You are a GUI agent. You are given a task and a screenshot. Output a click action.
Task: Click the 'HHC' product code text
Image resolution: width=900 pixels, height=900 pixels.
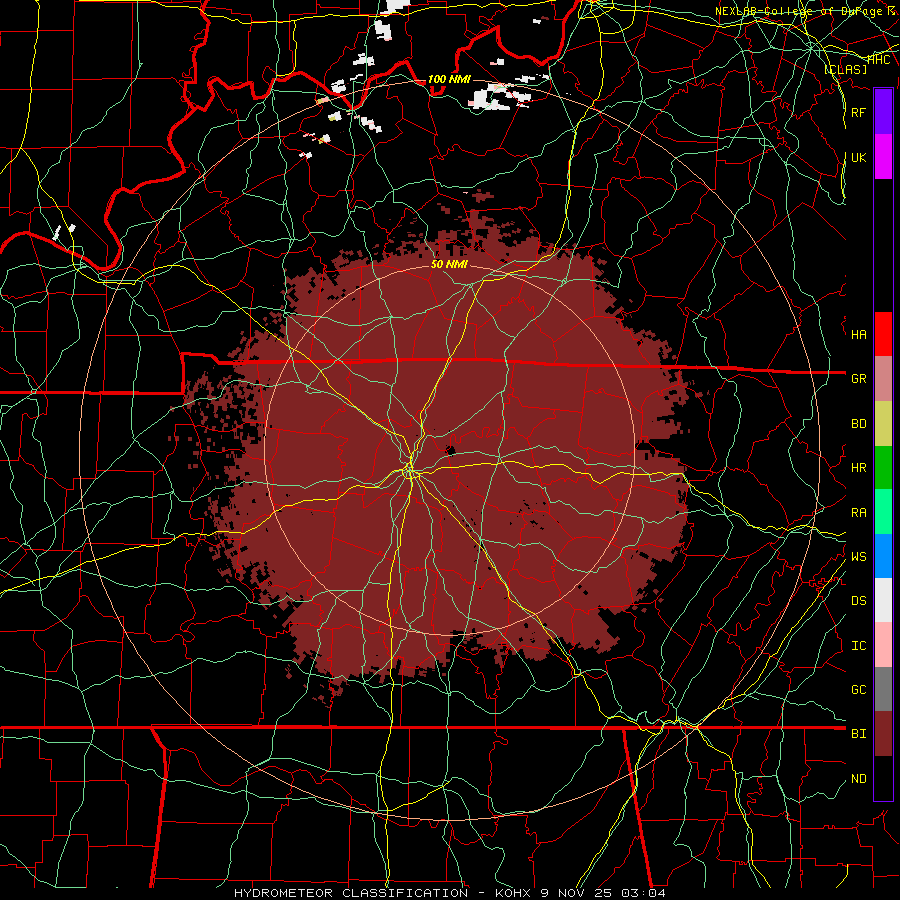878,59
